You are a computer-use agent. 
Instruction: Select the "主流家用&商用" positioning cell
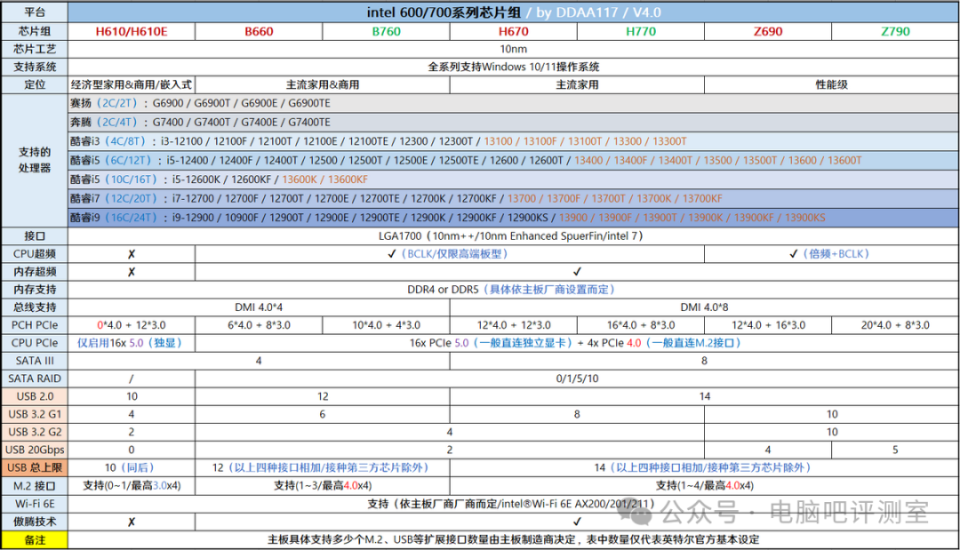click(x=323, y=85)
